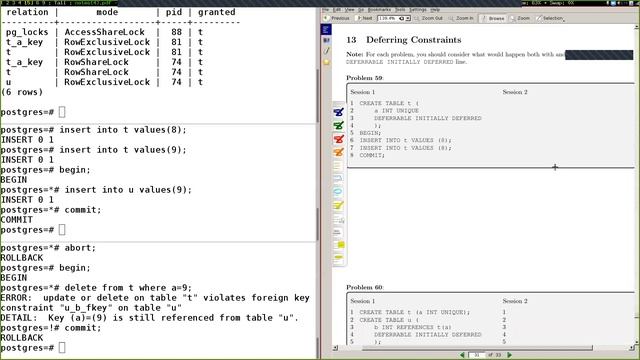Click the PDF scroll-left arrow
Screen dimensions: 640x360
pyautogui.click(x=335, y=348)
